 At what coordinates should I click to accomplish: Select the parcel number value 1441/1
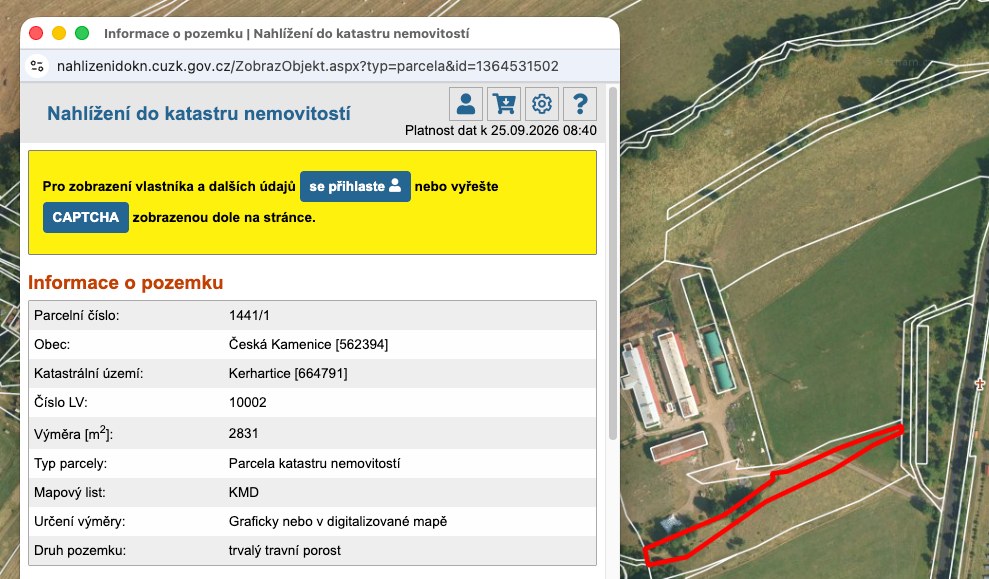click(249, 315)
